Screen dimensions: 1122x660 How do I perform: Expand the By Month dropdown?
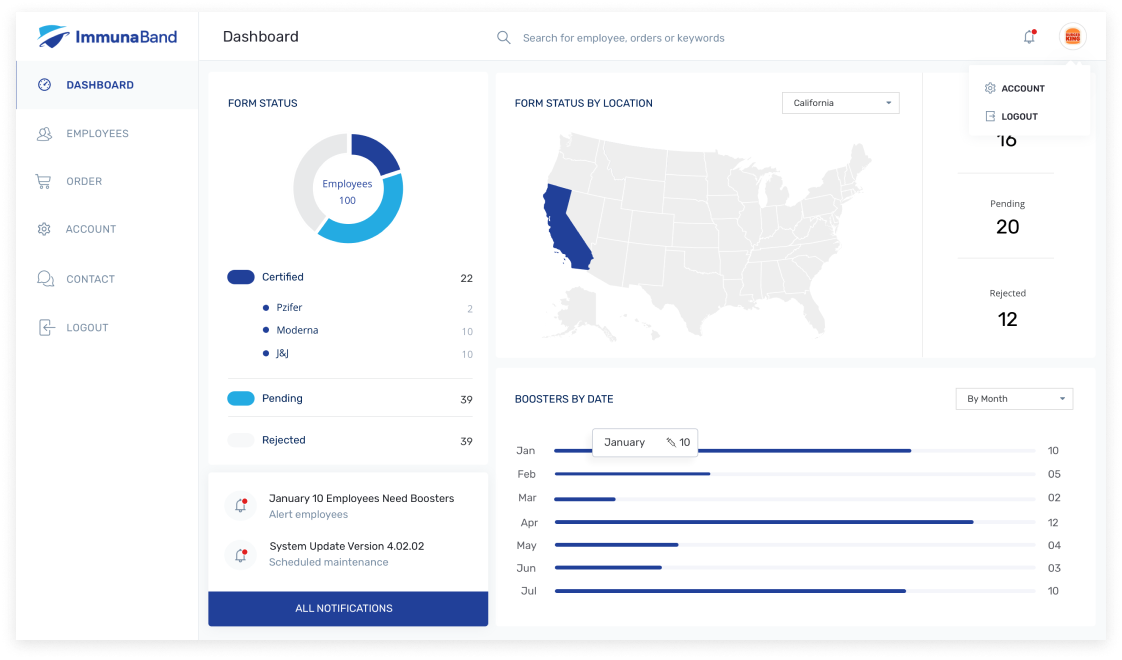[1014, 399]
